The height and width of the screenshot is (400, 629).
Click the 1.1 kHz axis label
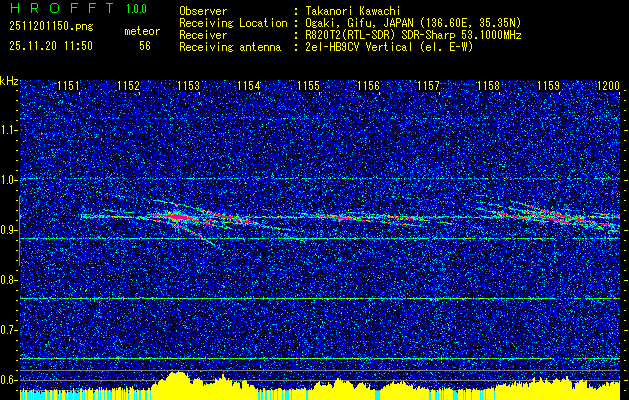(9, 130)
